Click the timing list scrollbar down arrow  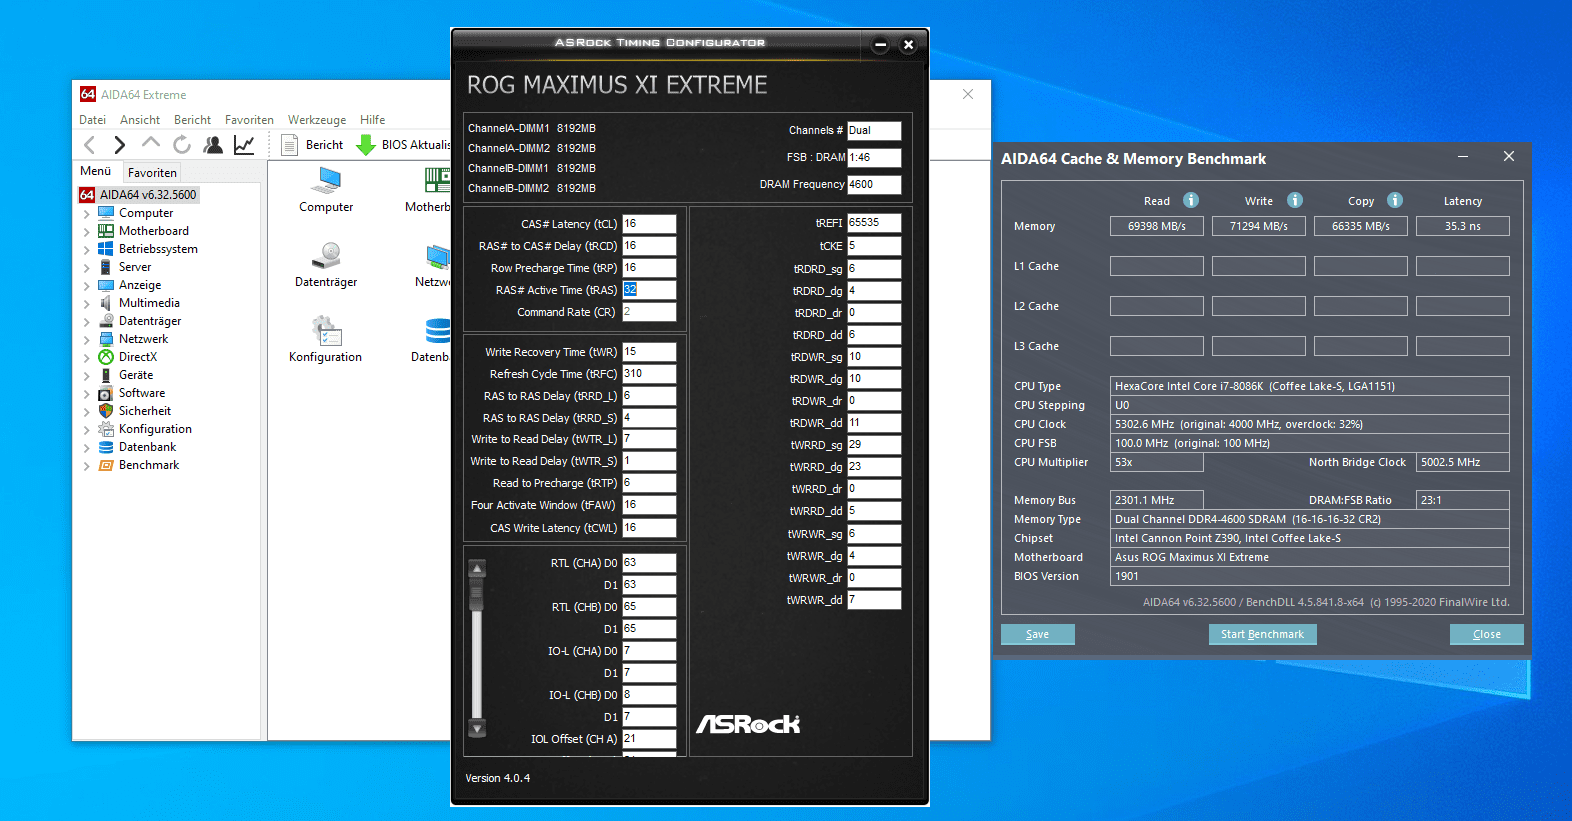tap(477, 729)
